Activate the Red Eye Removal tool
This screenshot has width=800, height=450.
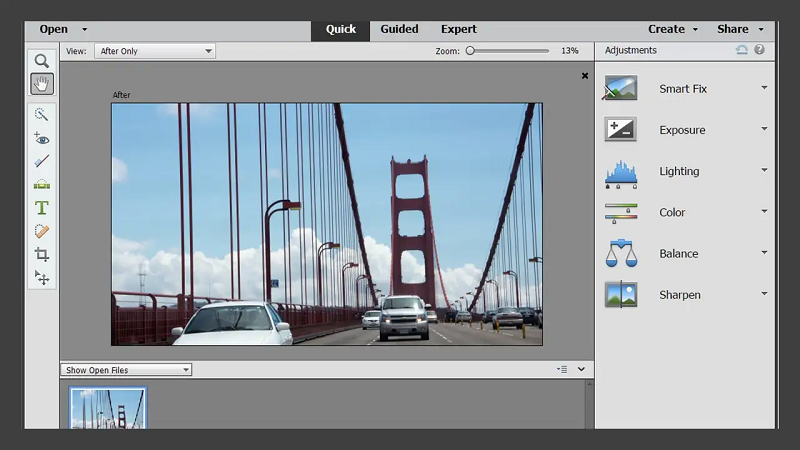click(41, 138)
